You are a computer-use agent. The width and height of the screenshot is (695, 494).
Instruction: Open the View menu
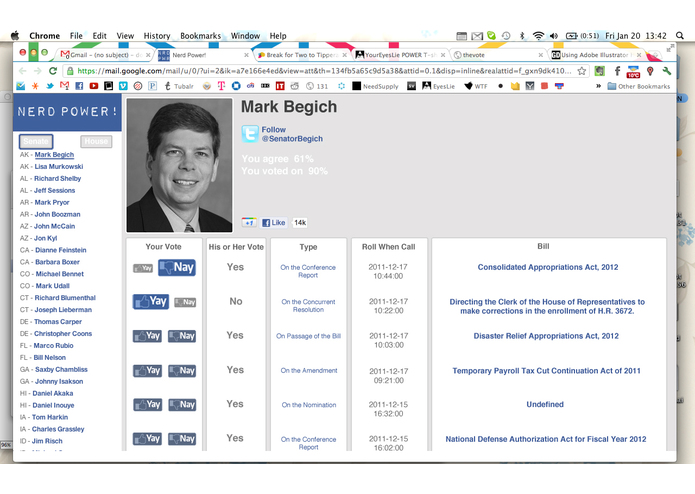pos(125,36)
